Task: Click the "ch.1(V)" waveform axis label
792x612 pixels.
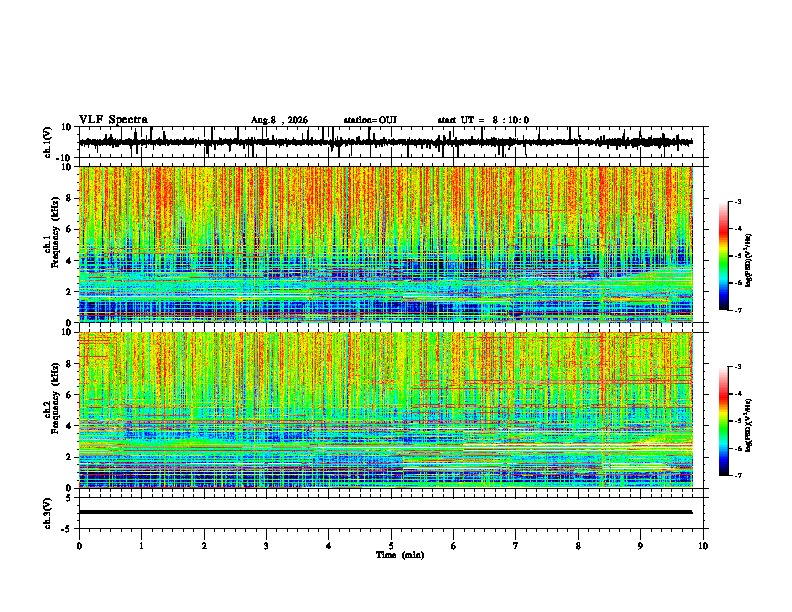Action: (48, 142)
